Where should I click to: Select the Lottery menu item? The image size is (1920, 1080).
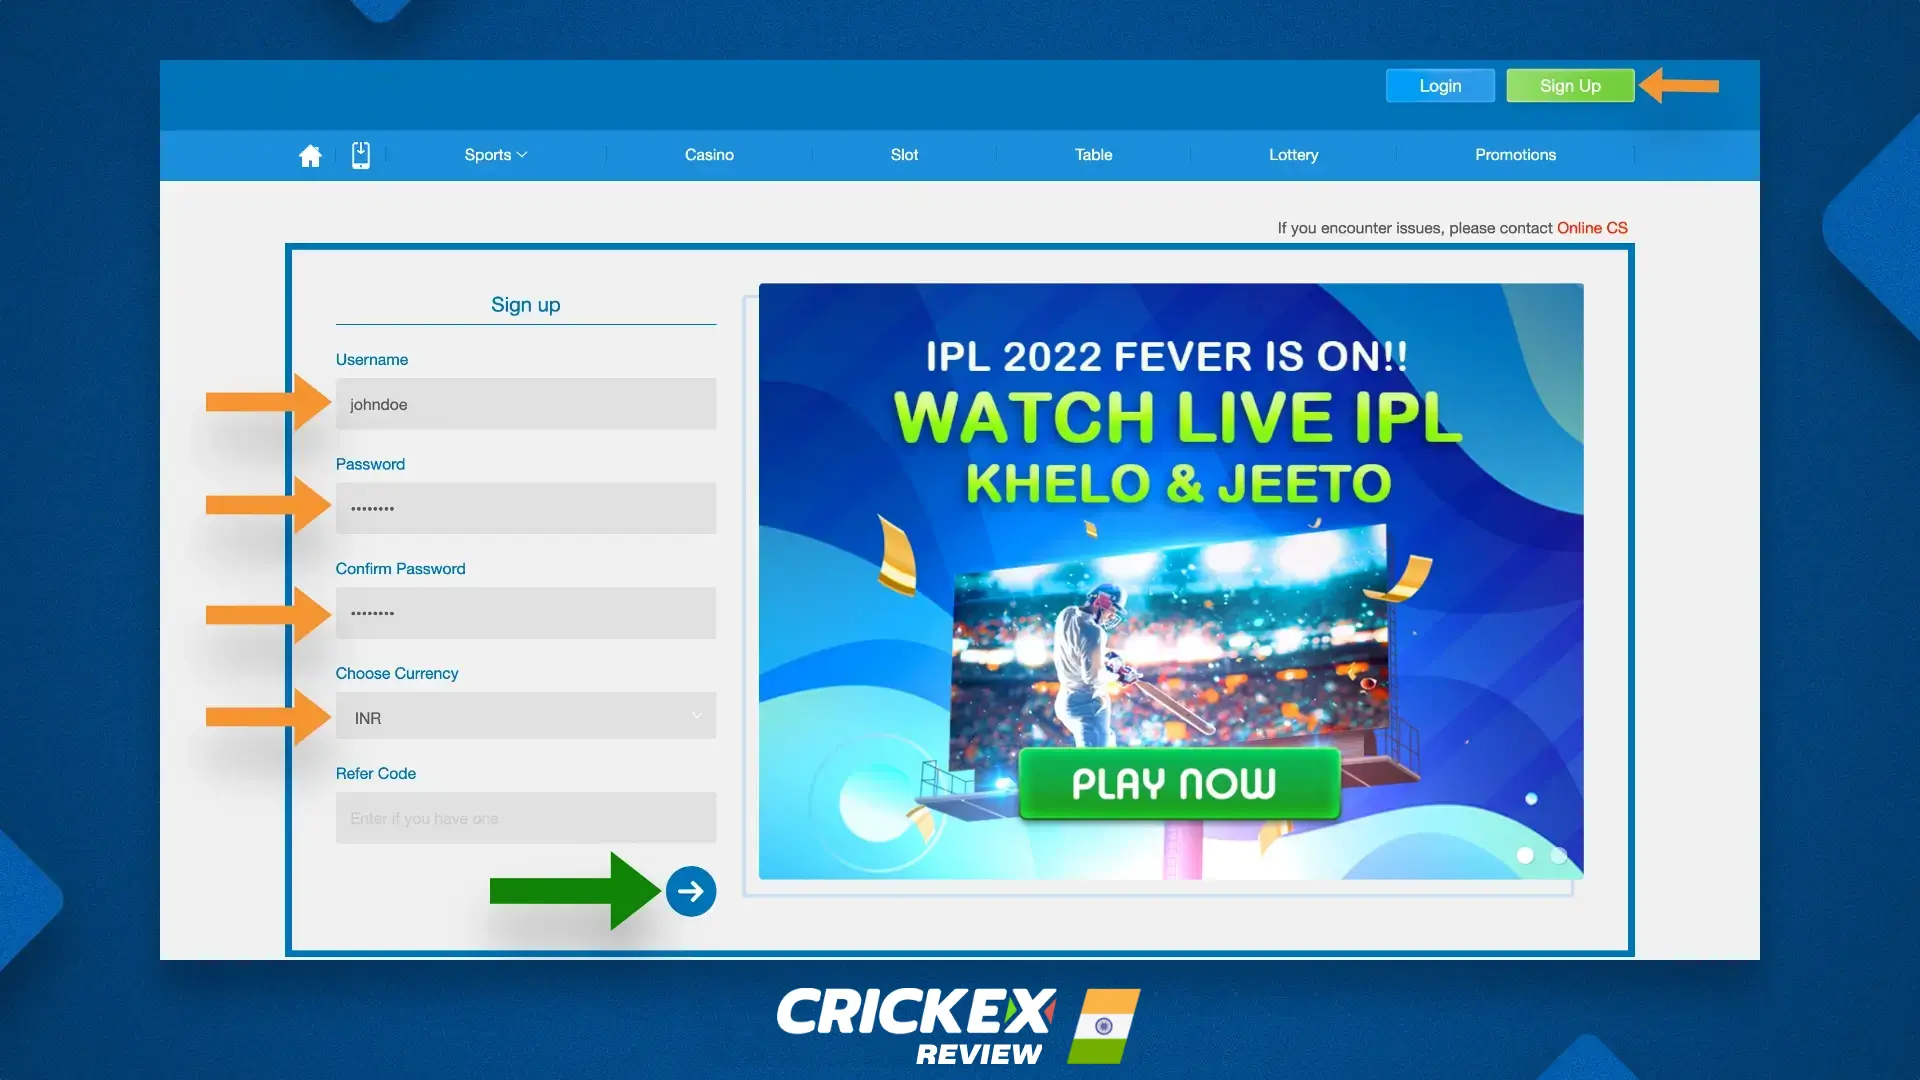tap(1293, 155)
